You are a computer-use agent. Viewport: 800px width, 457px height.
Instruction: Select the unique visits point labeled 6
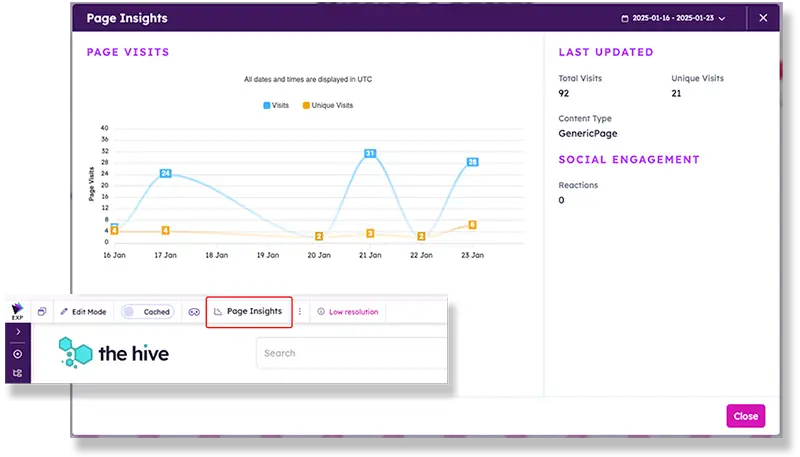[472, 225]
